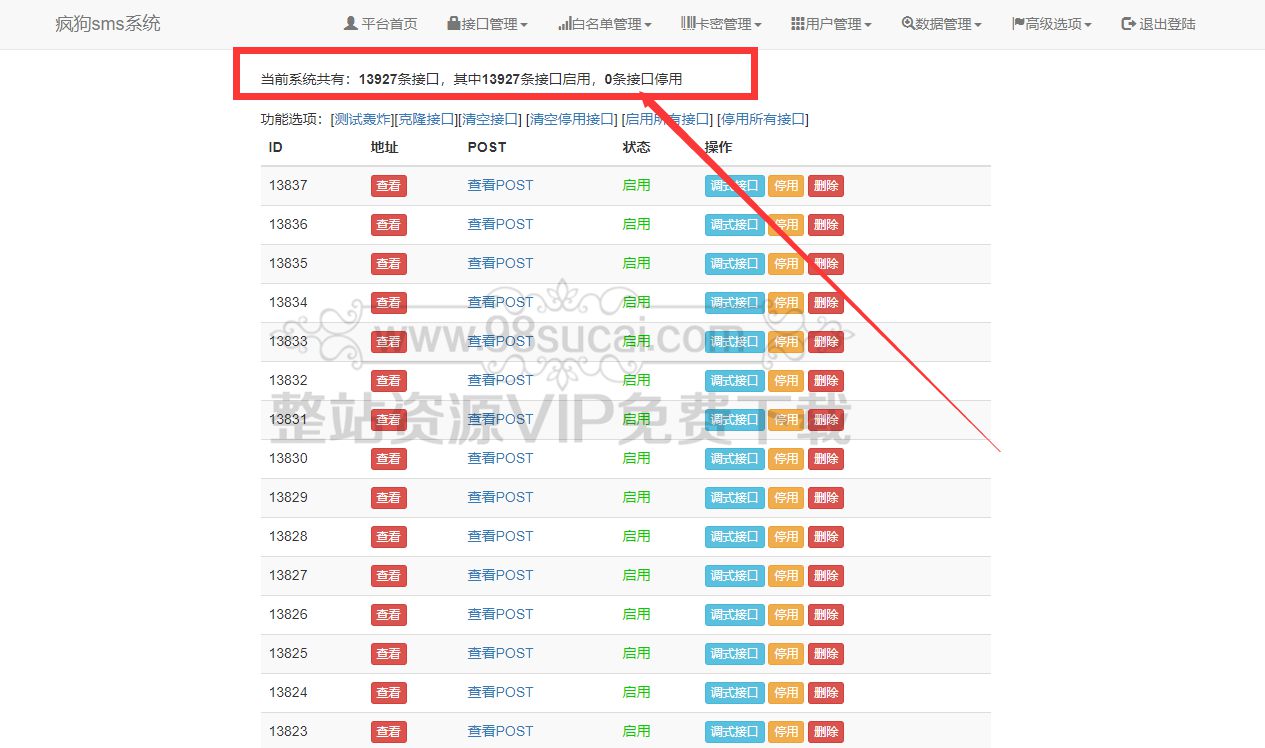Click the flag icon beside 高级选项
This screenshot has width=1265, height=748.
click(1018, 24)
